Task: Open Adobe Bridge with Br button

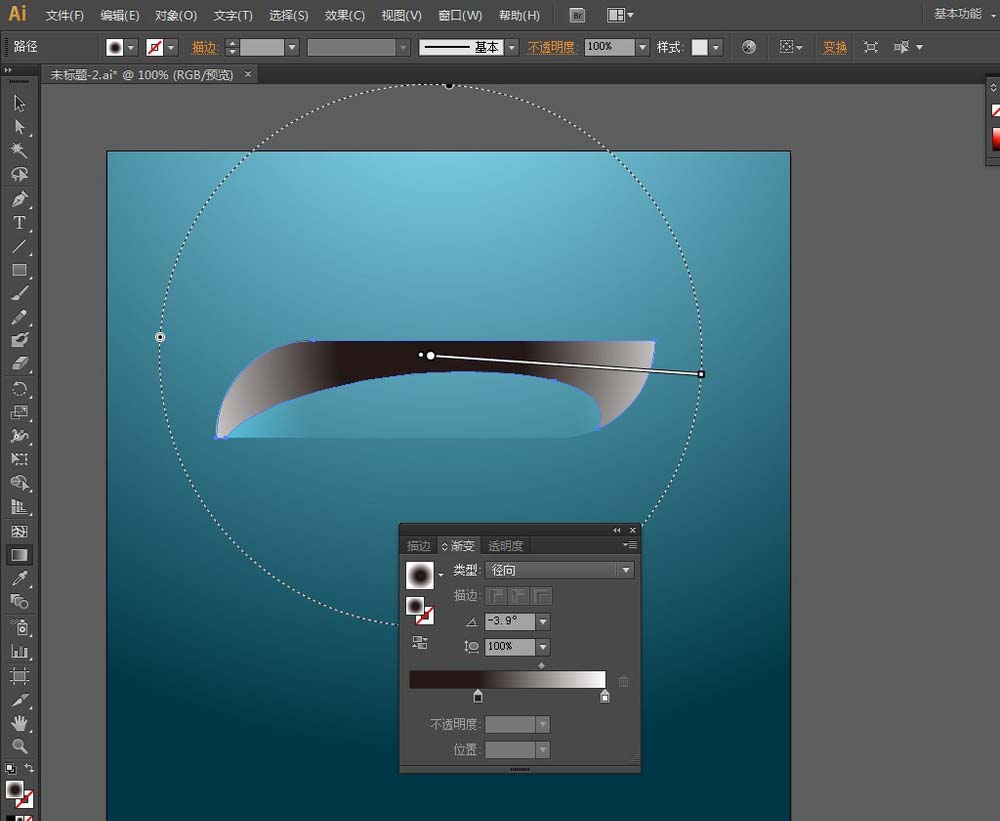Action: pyautogui.click(x=577, y=15)
